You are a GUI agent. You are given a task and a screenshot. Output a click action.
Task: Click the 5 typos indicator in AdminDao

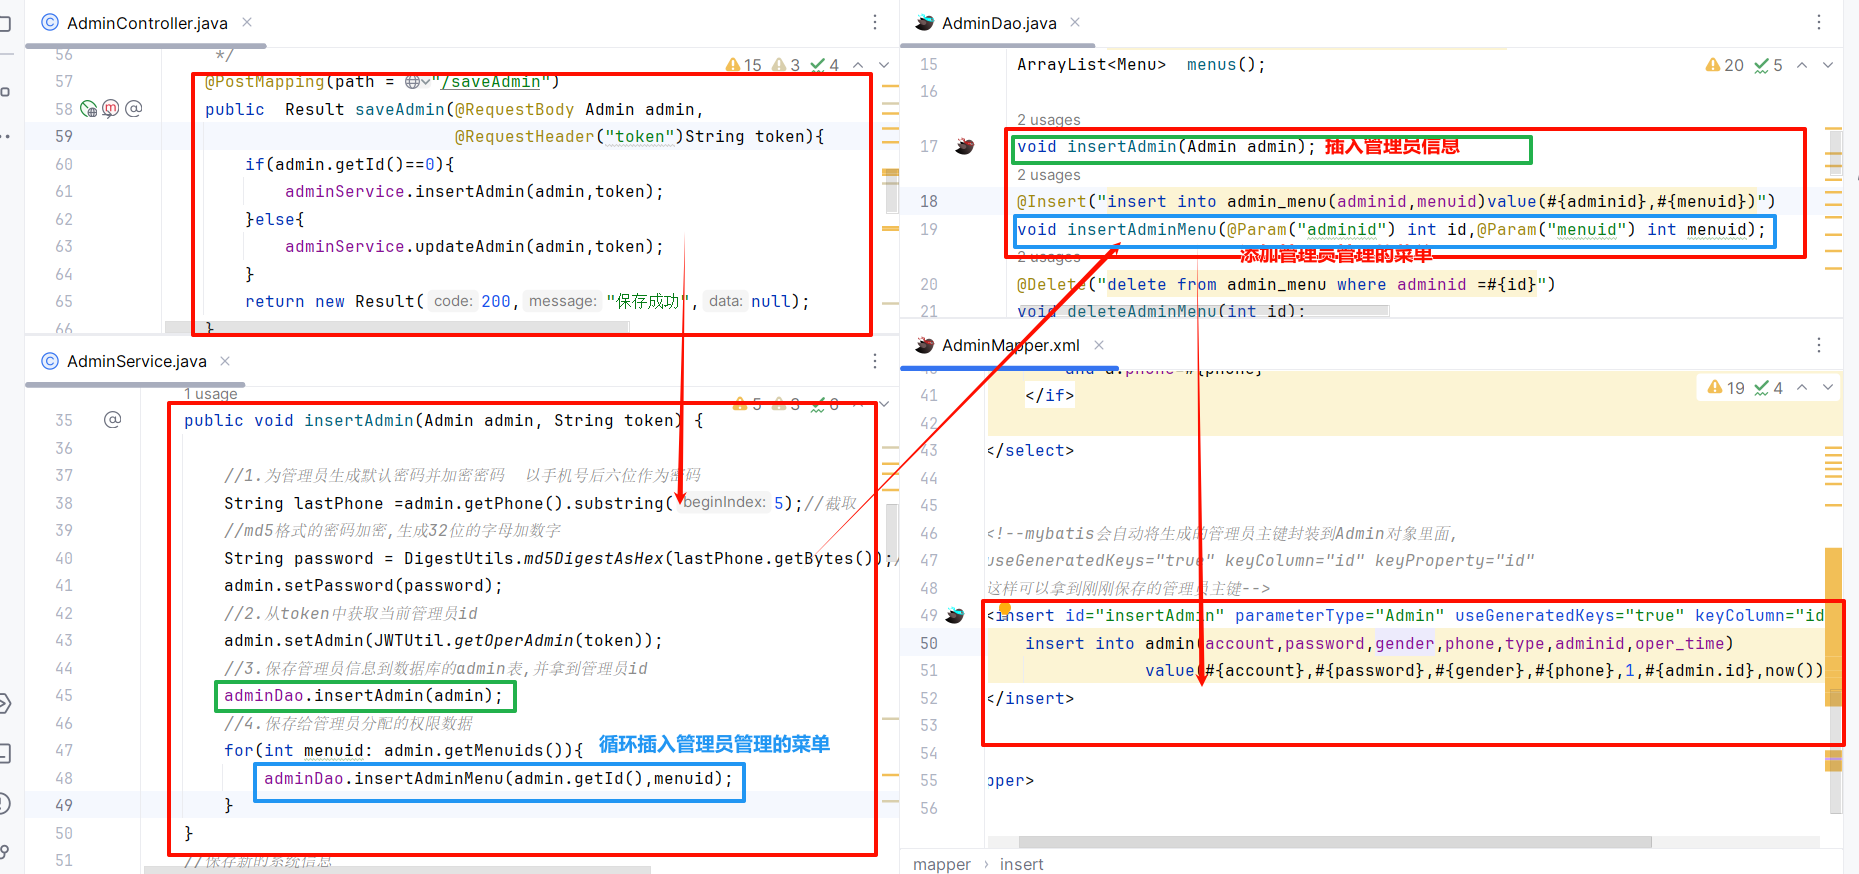pos(1769,65)
